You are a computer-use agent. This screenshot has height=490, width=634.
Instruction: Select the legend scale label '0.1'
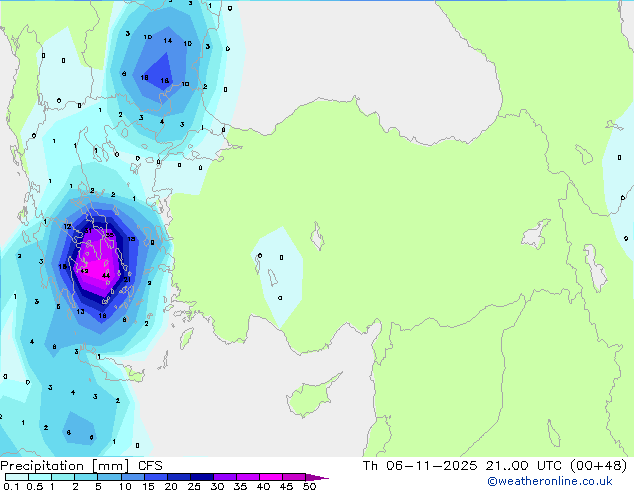11,486
